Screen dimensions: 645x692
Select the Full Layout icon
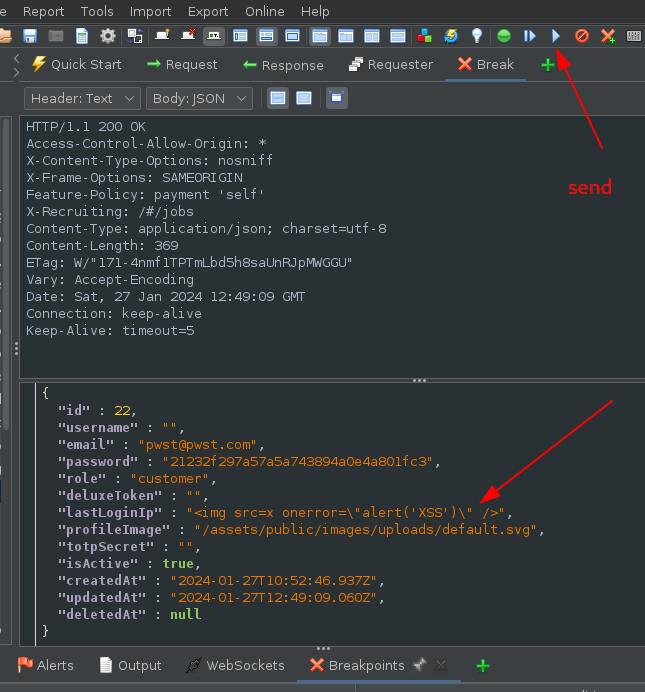pyautogui.click(x=292, y=36)
